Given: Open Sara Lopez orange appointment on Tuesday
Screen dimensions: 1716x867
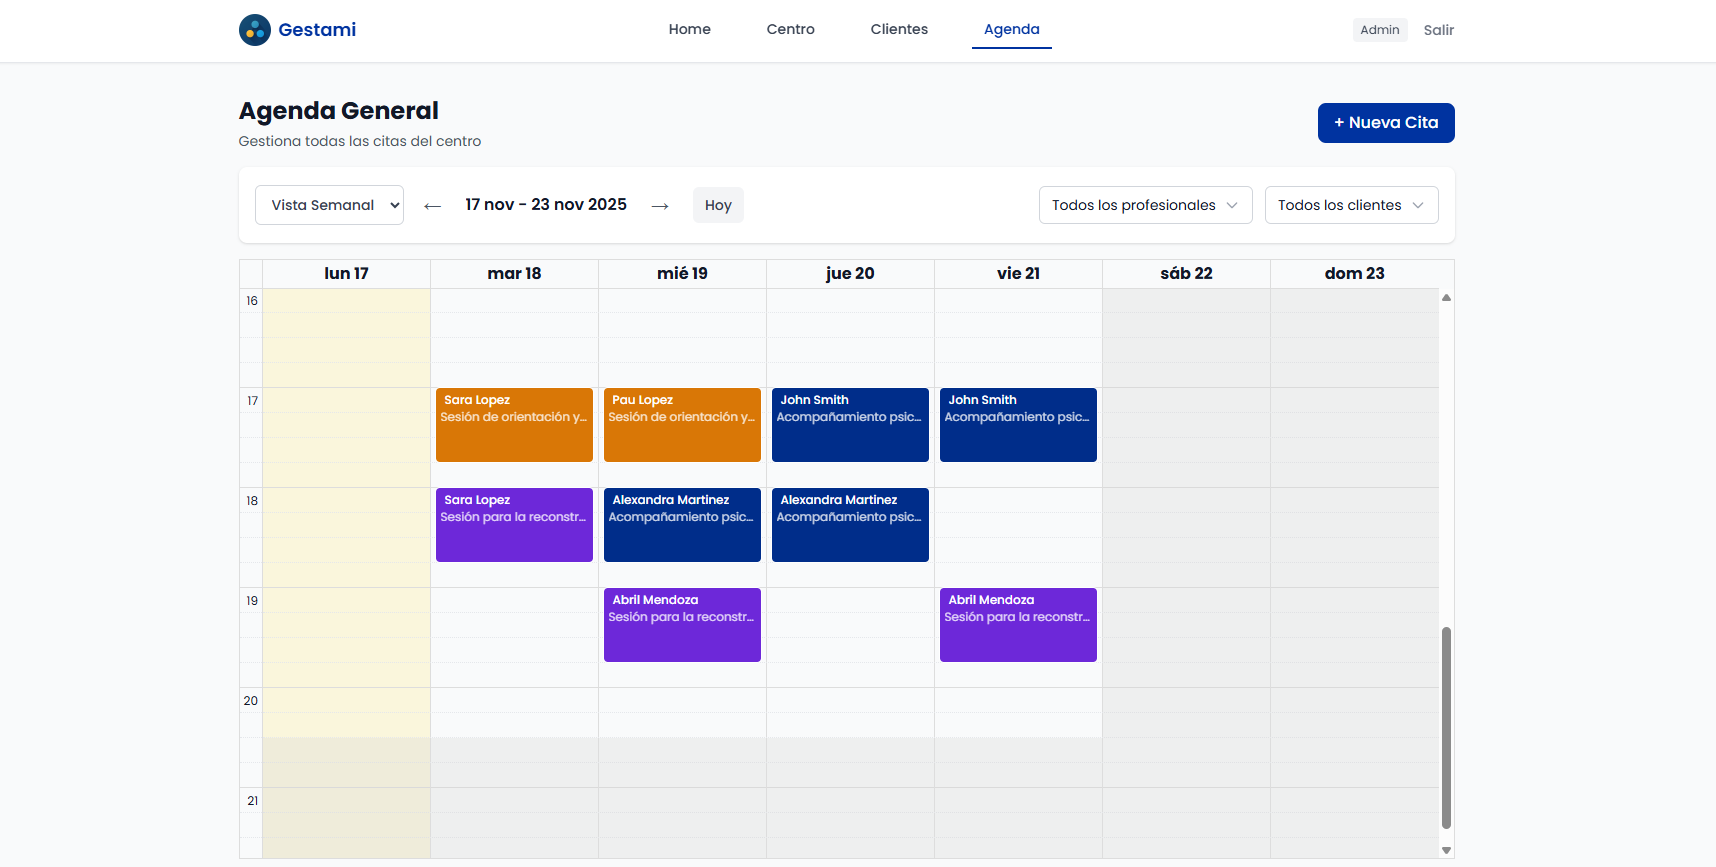Looking at the screenshot, I should (x=514, y=425).
